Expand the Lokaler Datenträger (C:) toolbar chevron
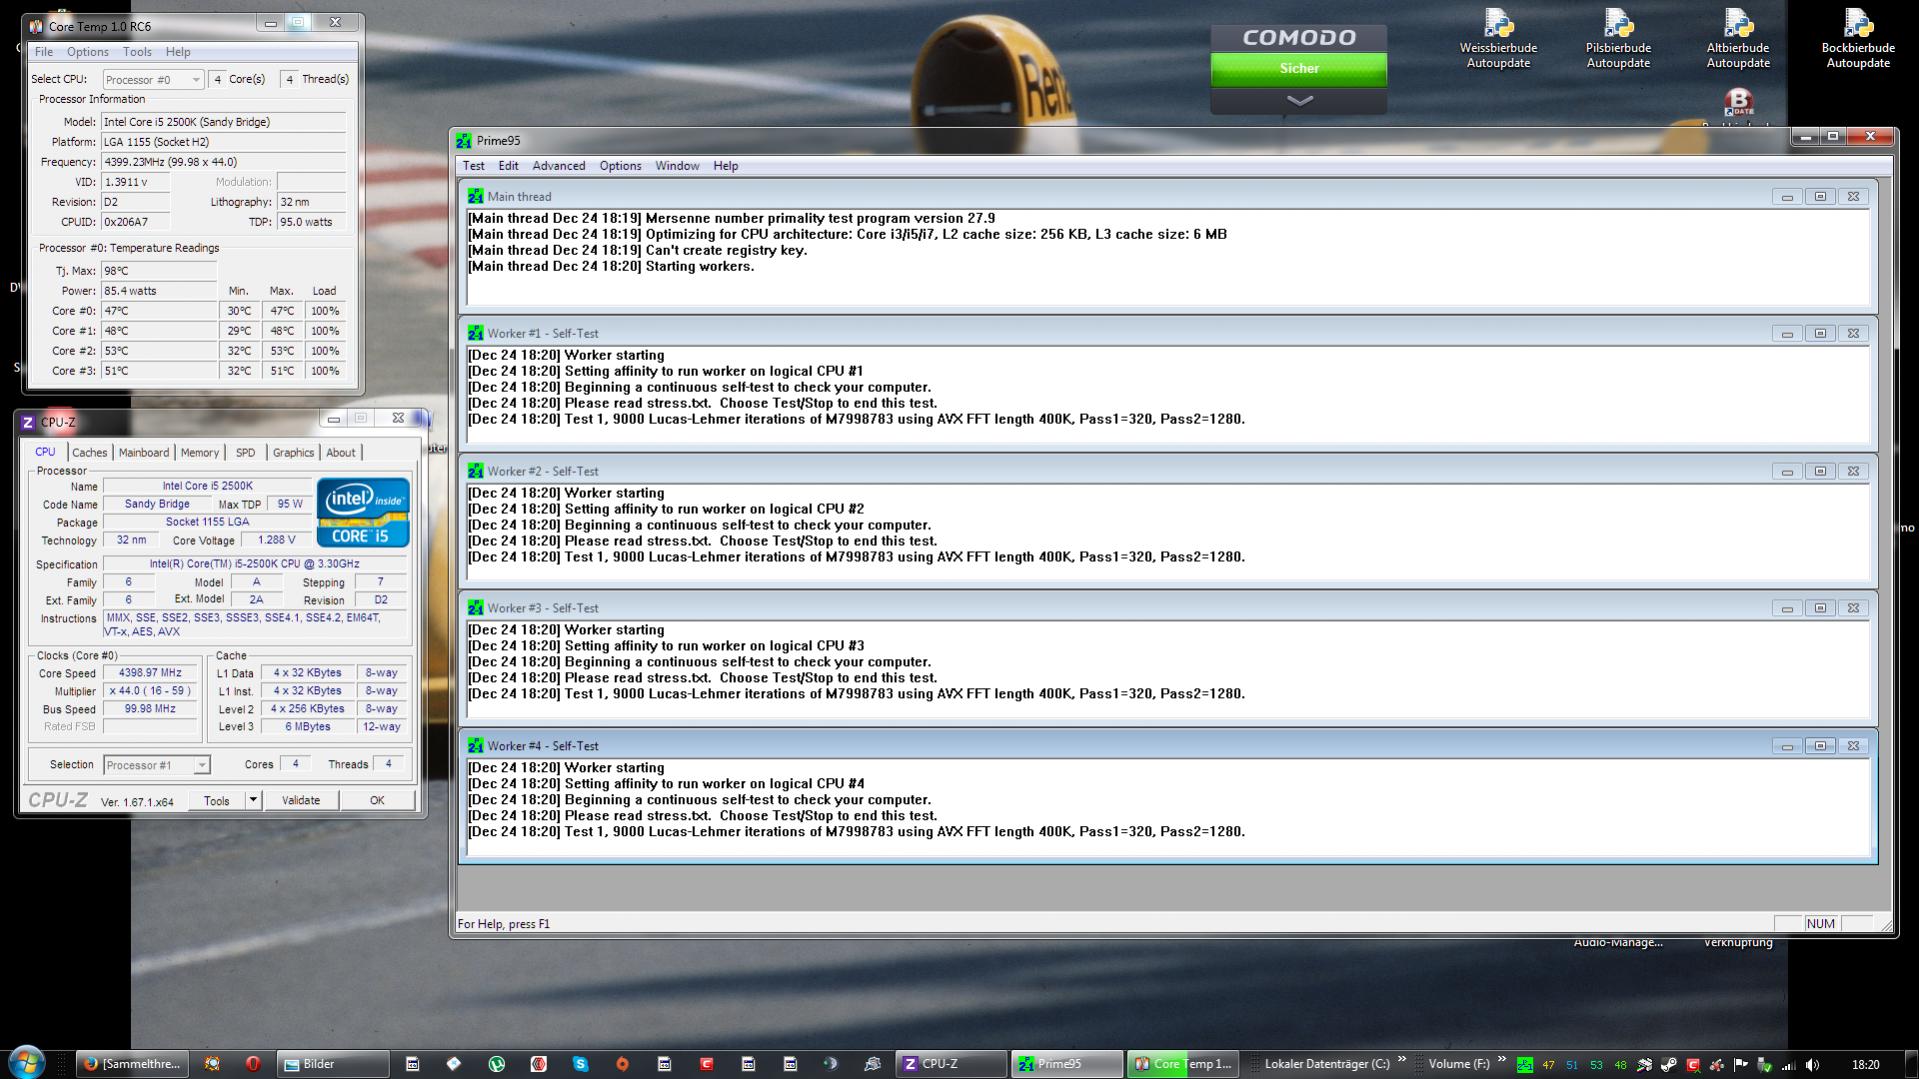Screen dimensions: 1919x1079 point(1402,1060)
